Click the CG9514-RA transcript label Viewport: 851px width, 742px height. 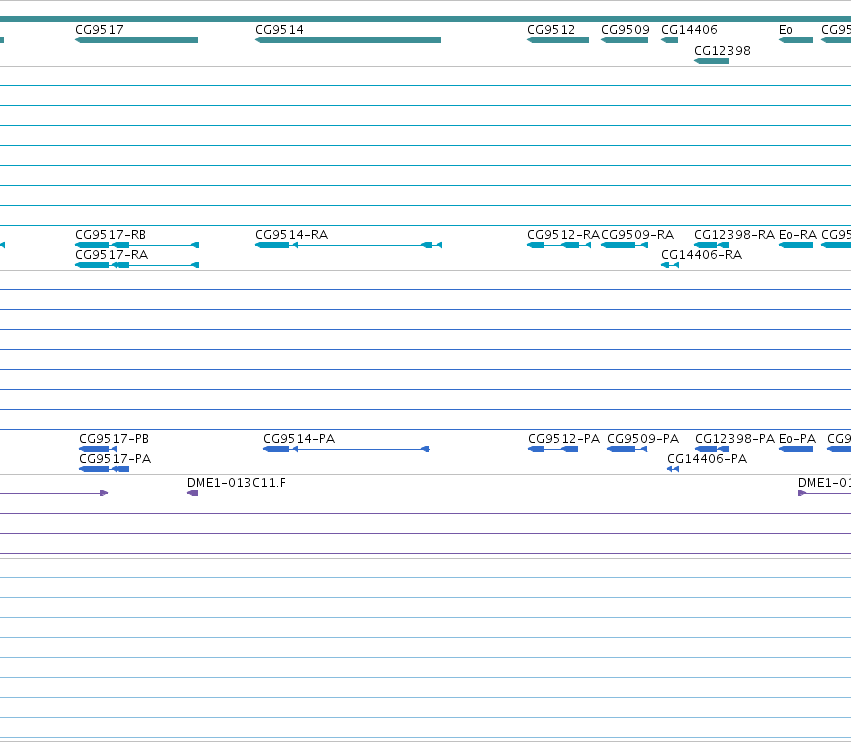tap(291, 234)
